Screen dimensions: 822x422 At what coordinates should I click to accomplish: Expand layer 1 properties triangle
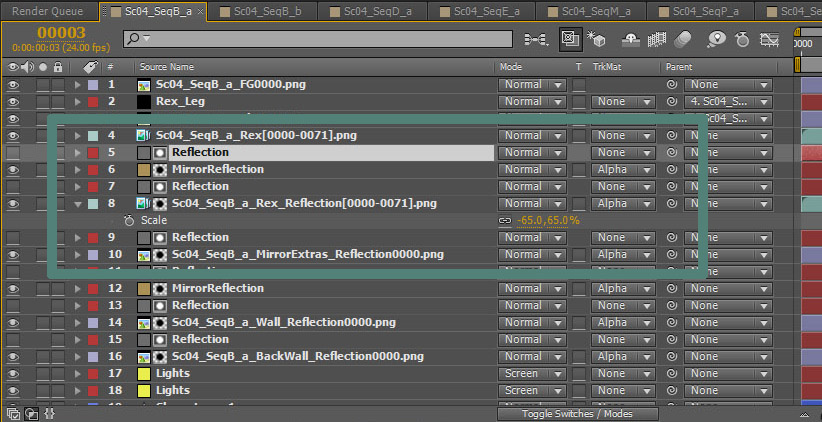78,85
